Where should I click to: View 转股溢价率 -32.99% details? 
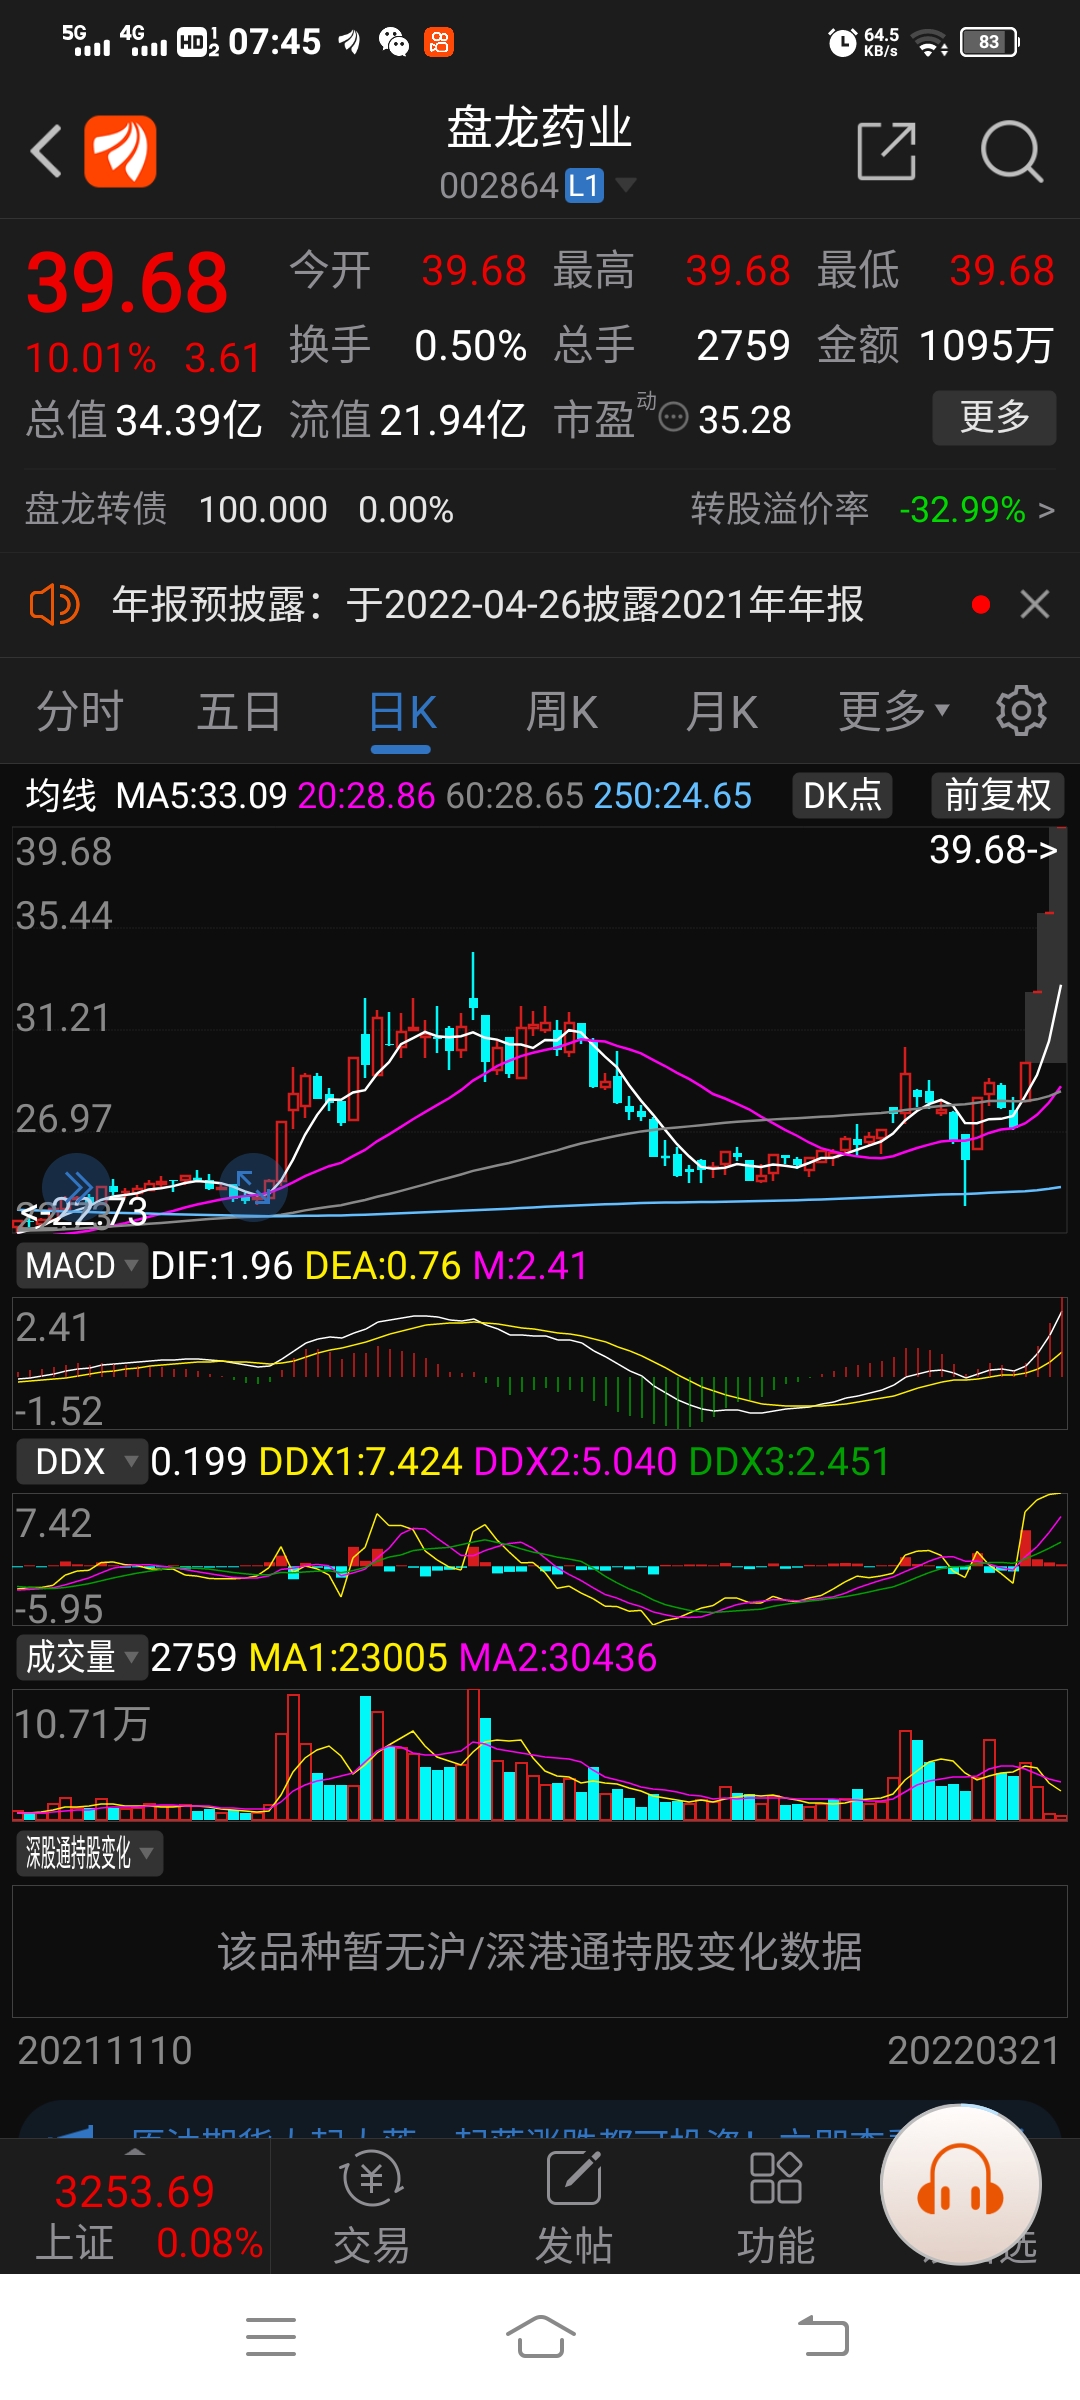(x=872, y=510)
